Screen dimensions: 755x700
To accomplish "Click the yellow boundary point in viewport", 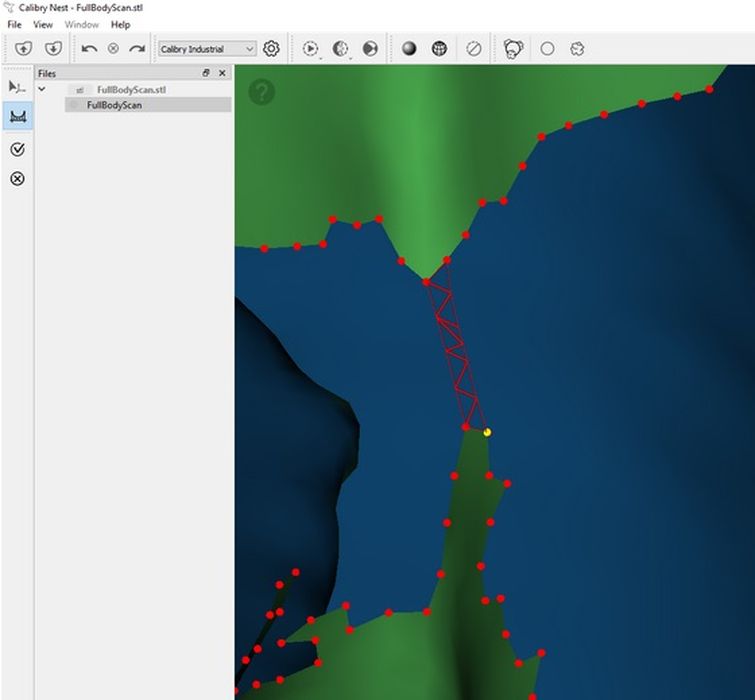I will (487, 432).
